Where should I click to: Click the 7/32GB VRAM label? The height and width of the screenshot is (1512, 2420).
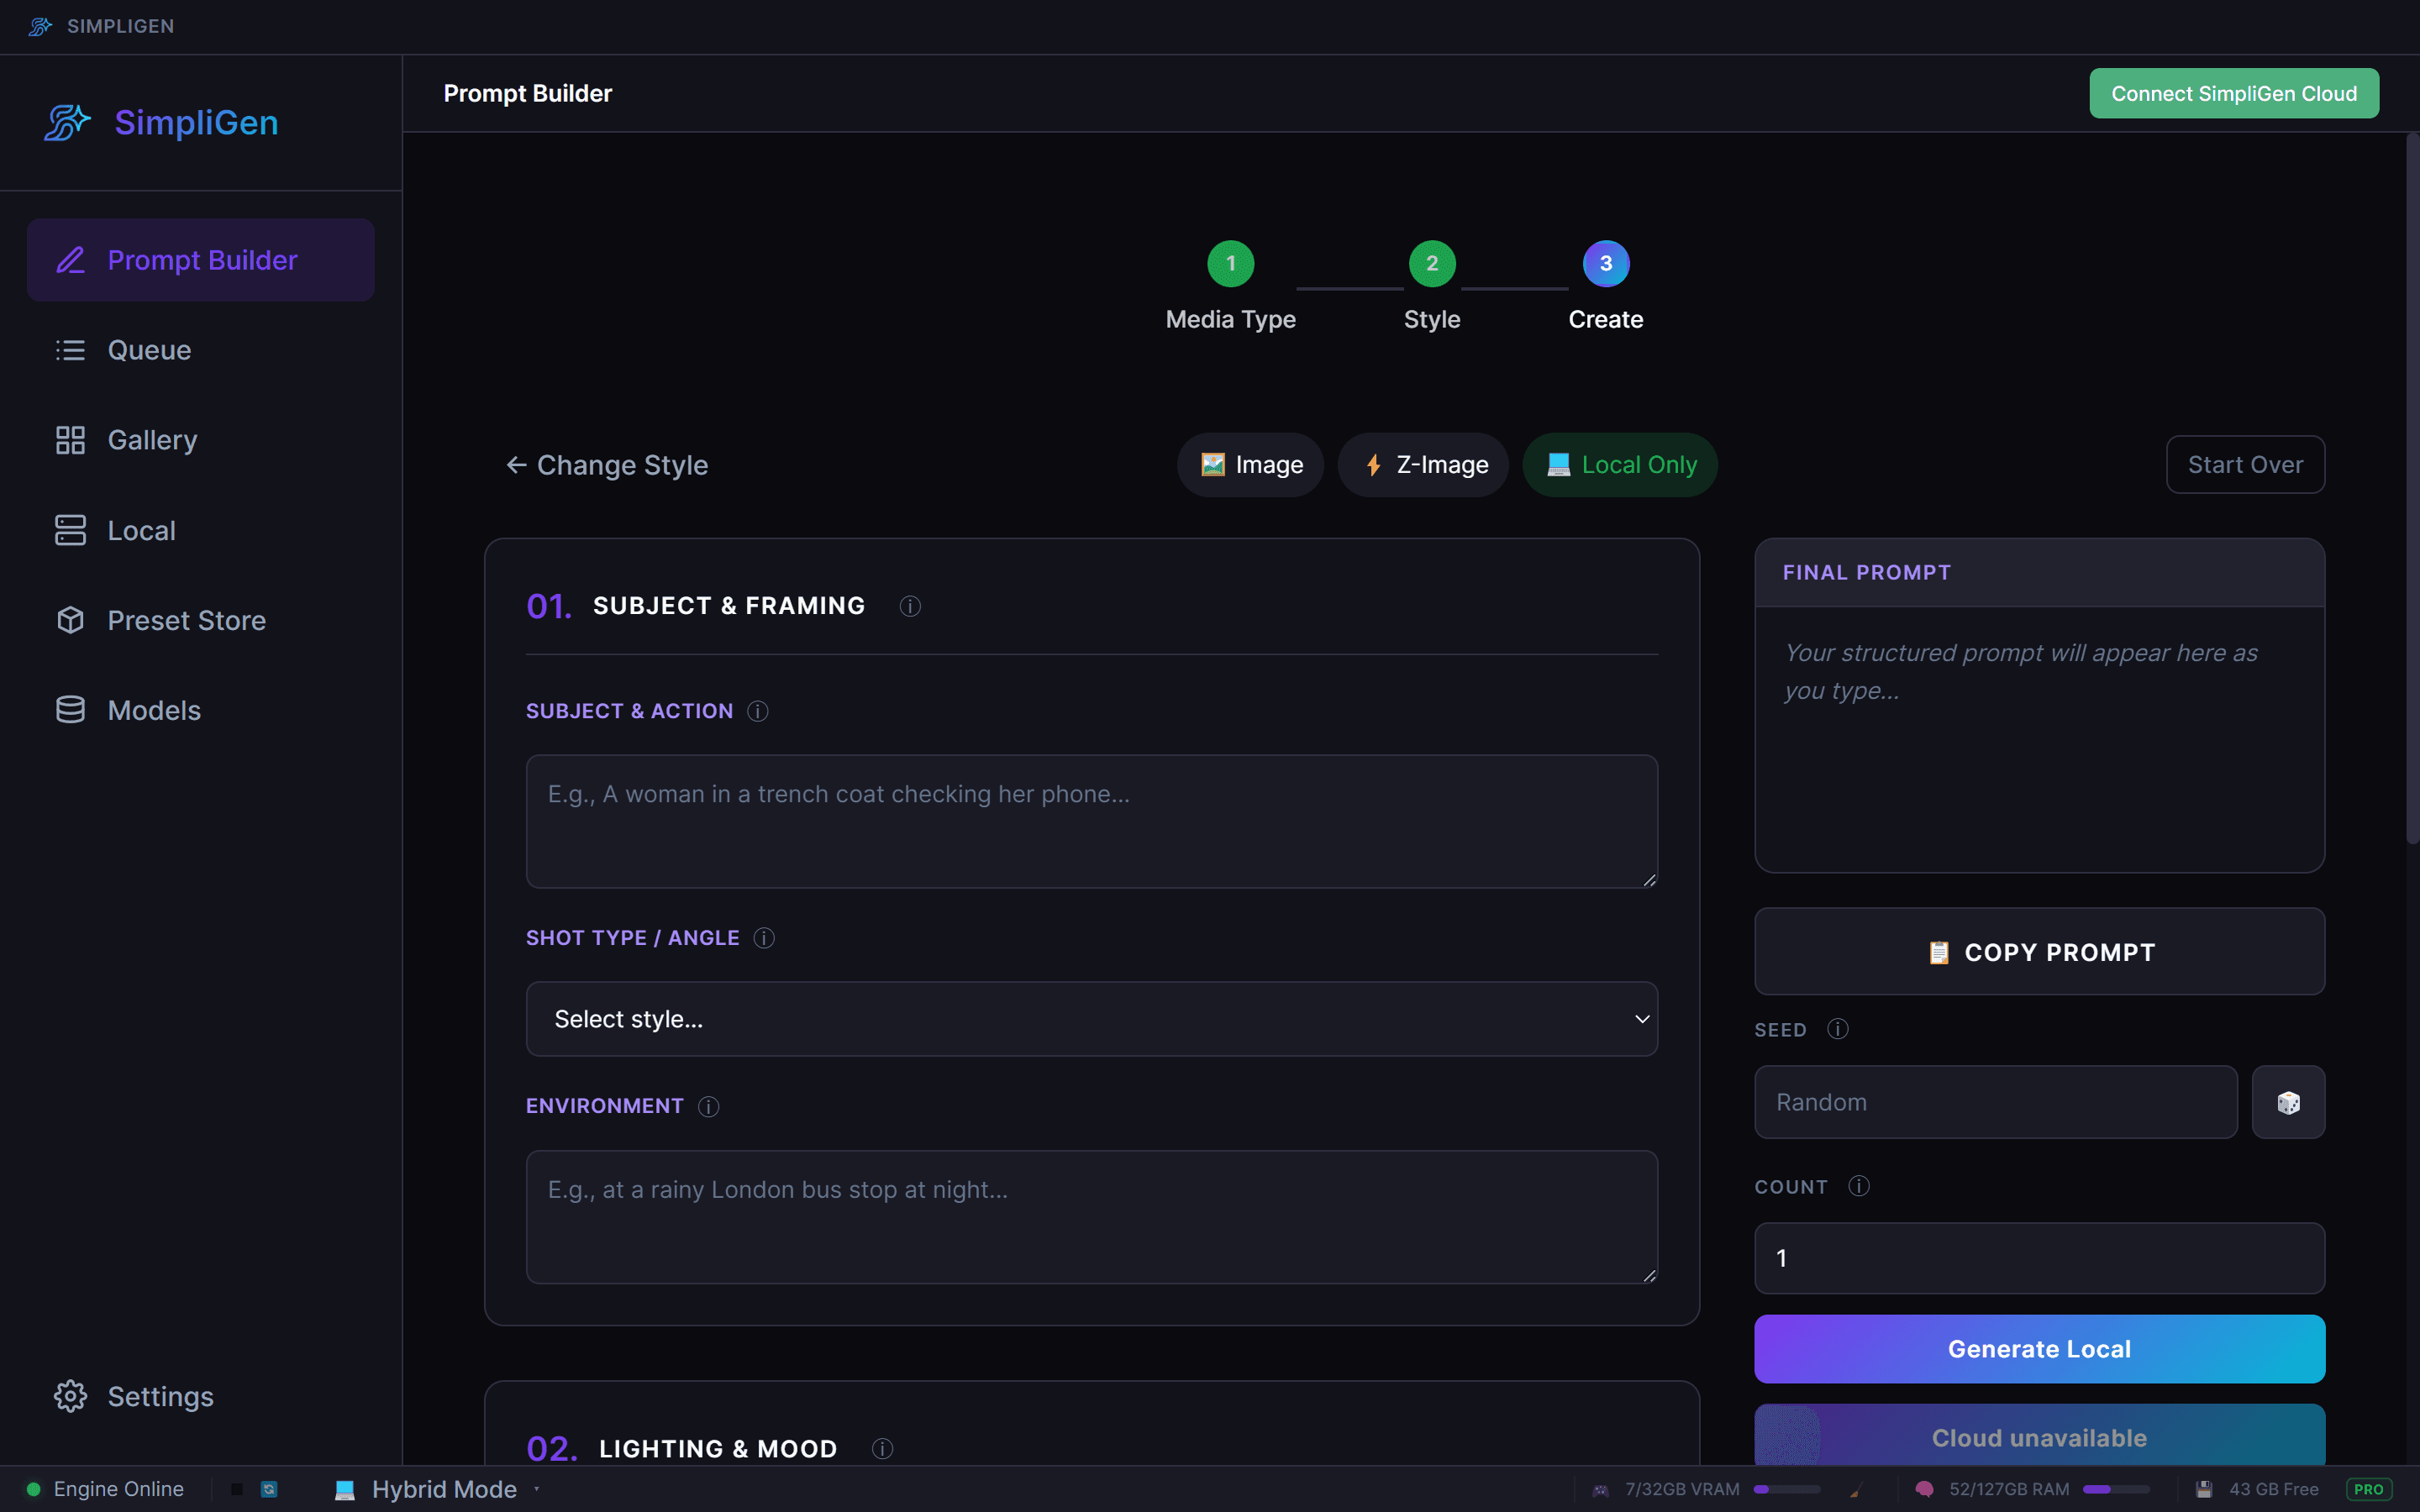coord(1682,1490)
